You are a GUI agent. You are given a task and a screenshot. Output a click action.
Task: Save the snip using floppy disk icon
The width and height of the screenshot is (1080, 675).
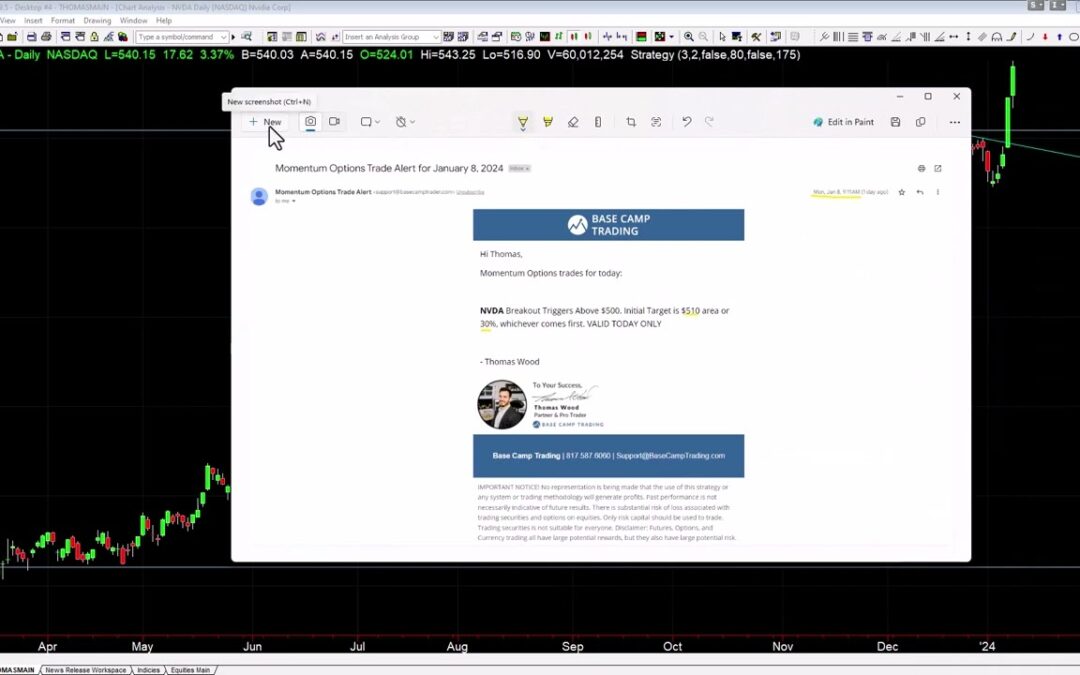[895, 122]
